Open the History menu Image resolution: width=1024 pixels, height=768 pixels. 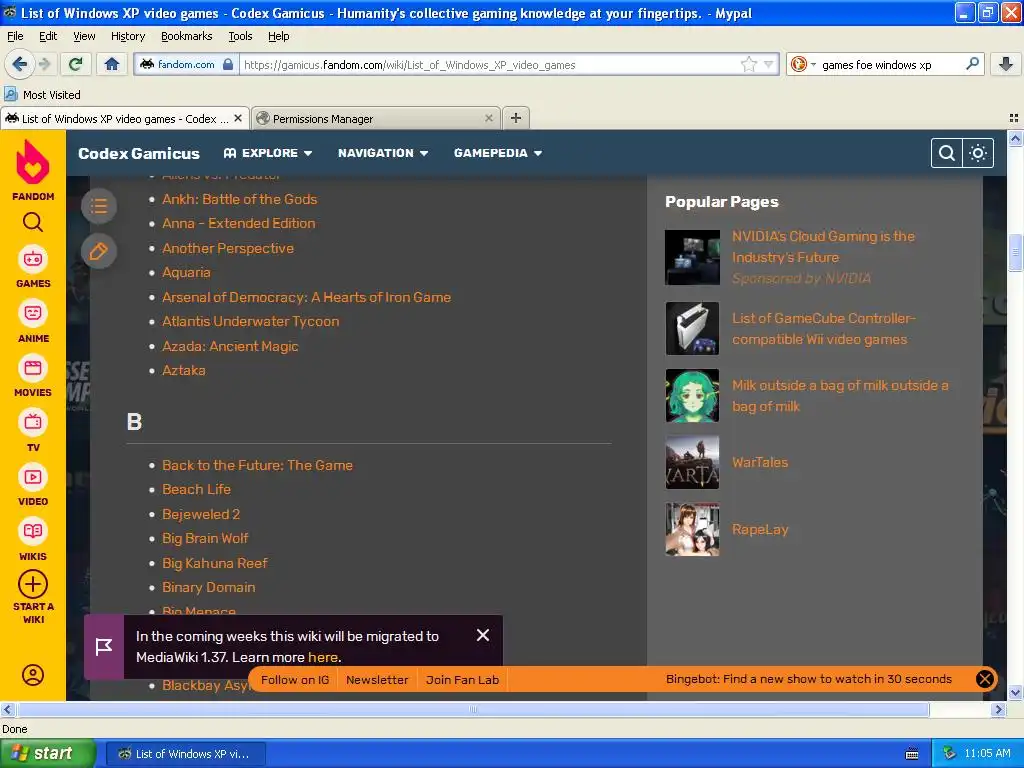click(127, 36)
